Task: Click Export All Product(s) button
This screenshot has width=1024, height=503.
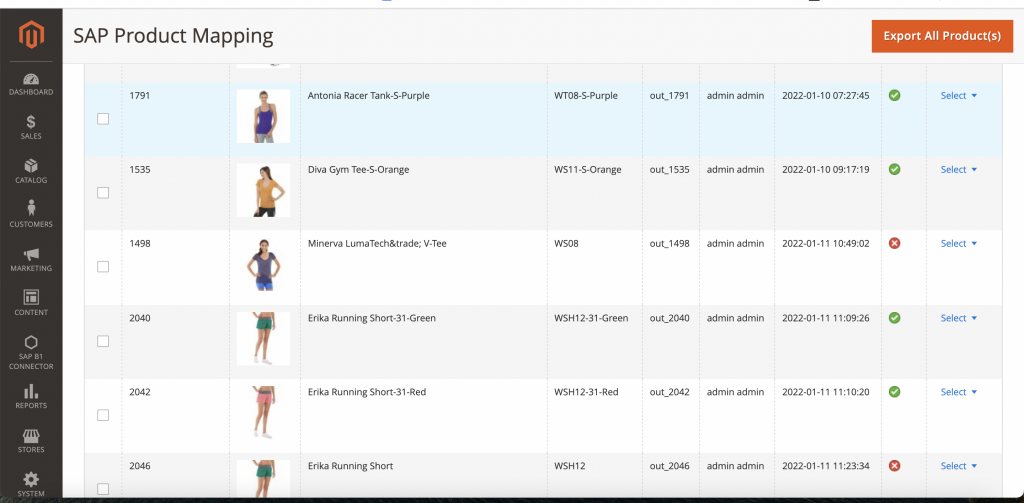Action: click(942, 36)
